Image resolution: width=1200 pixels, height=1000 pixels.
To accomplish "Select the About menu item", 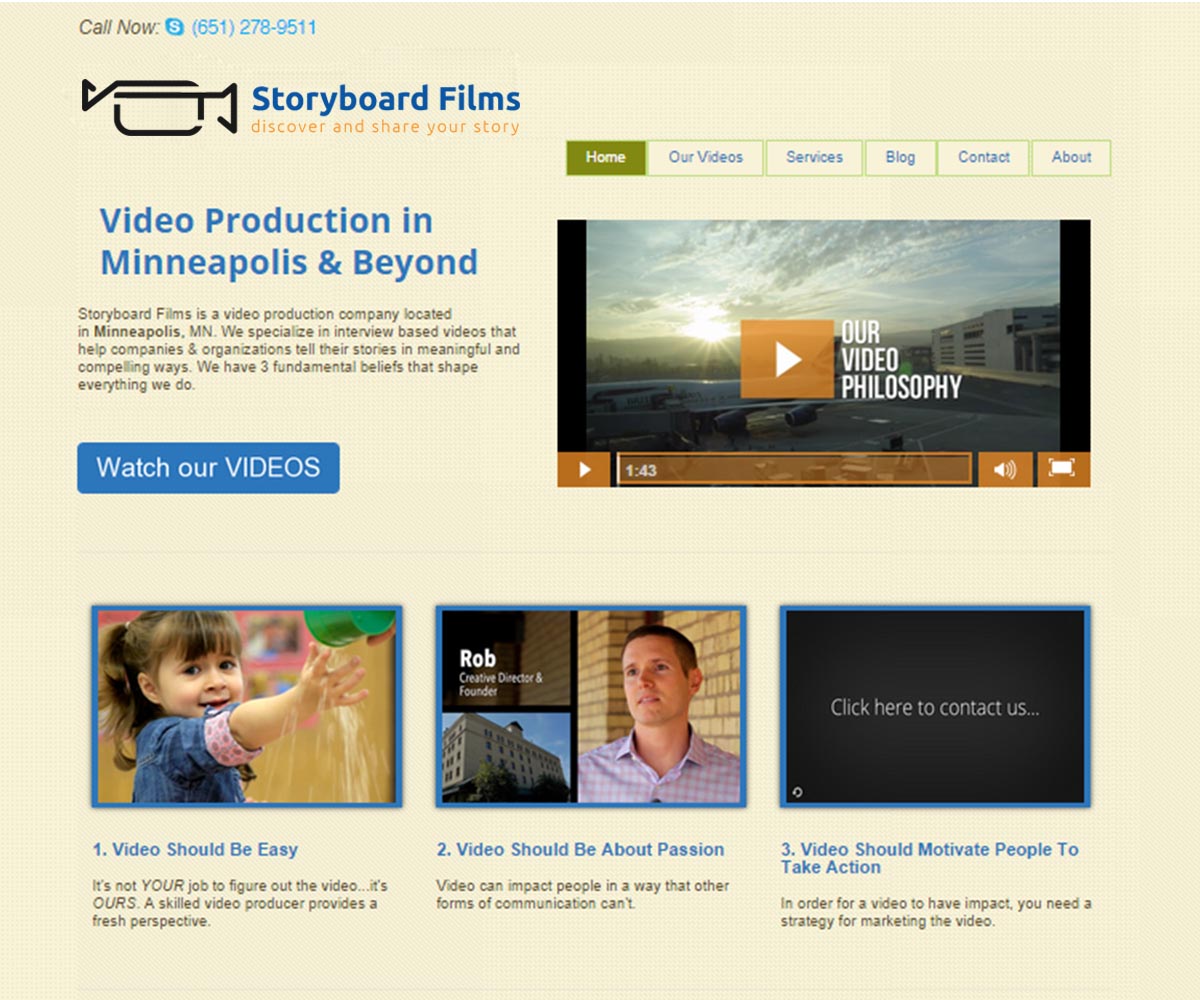I will [1071, 158].
